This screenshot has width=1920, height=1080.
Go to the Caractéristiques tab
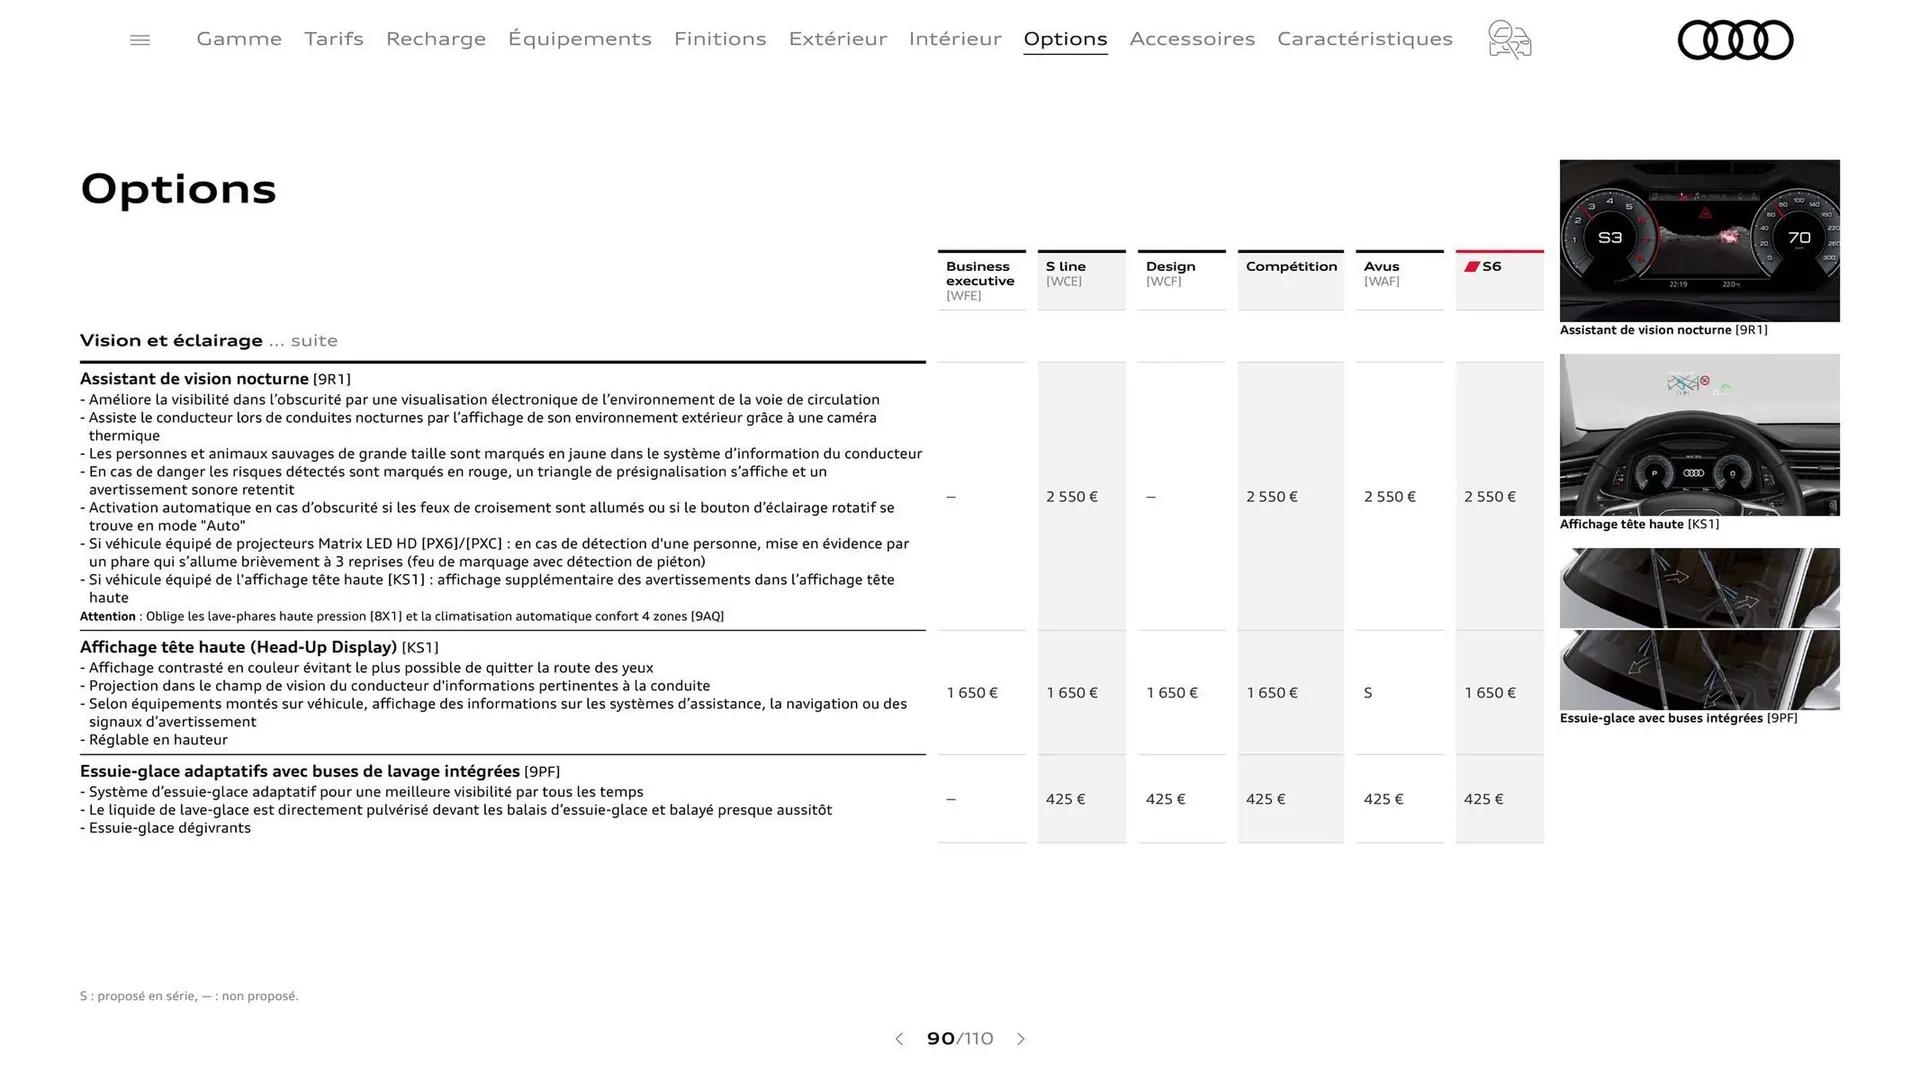point(1364,39)
